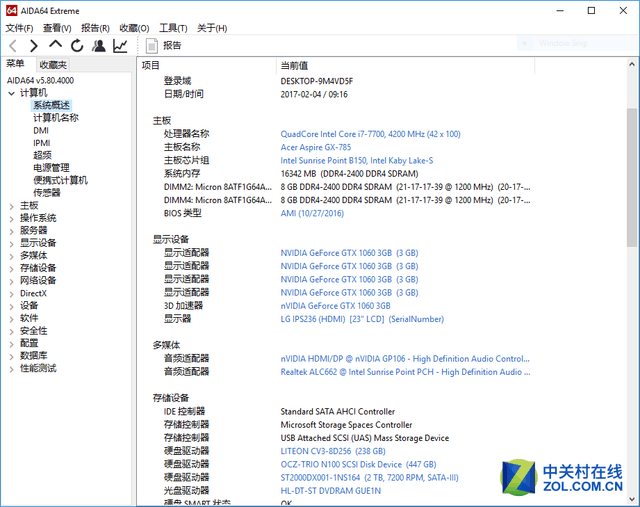Open the Acer Aspire GX-785 link
The image size is (640, 507).
coord(316,147)
